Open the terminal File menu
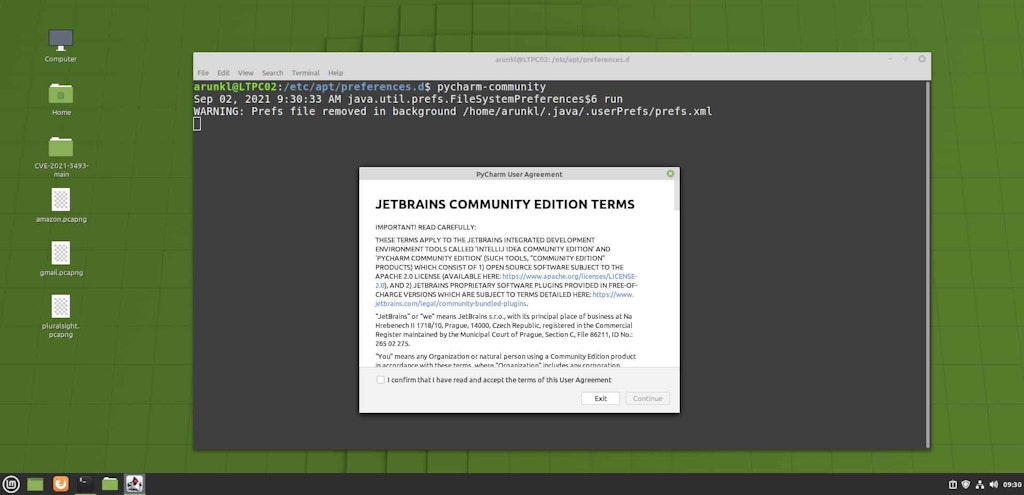The image size is (1024, 495). [203, 72]
